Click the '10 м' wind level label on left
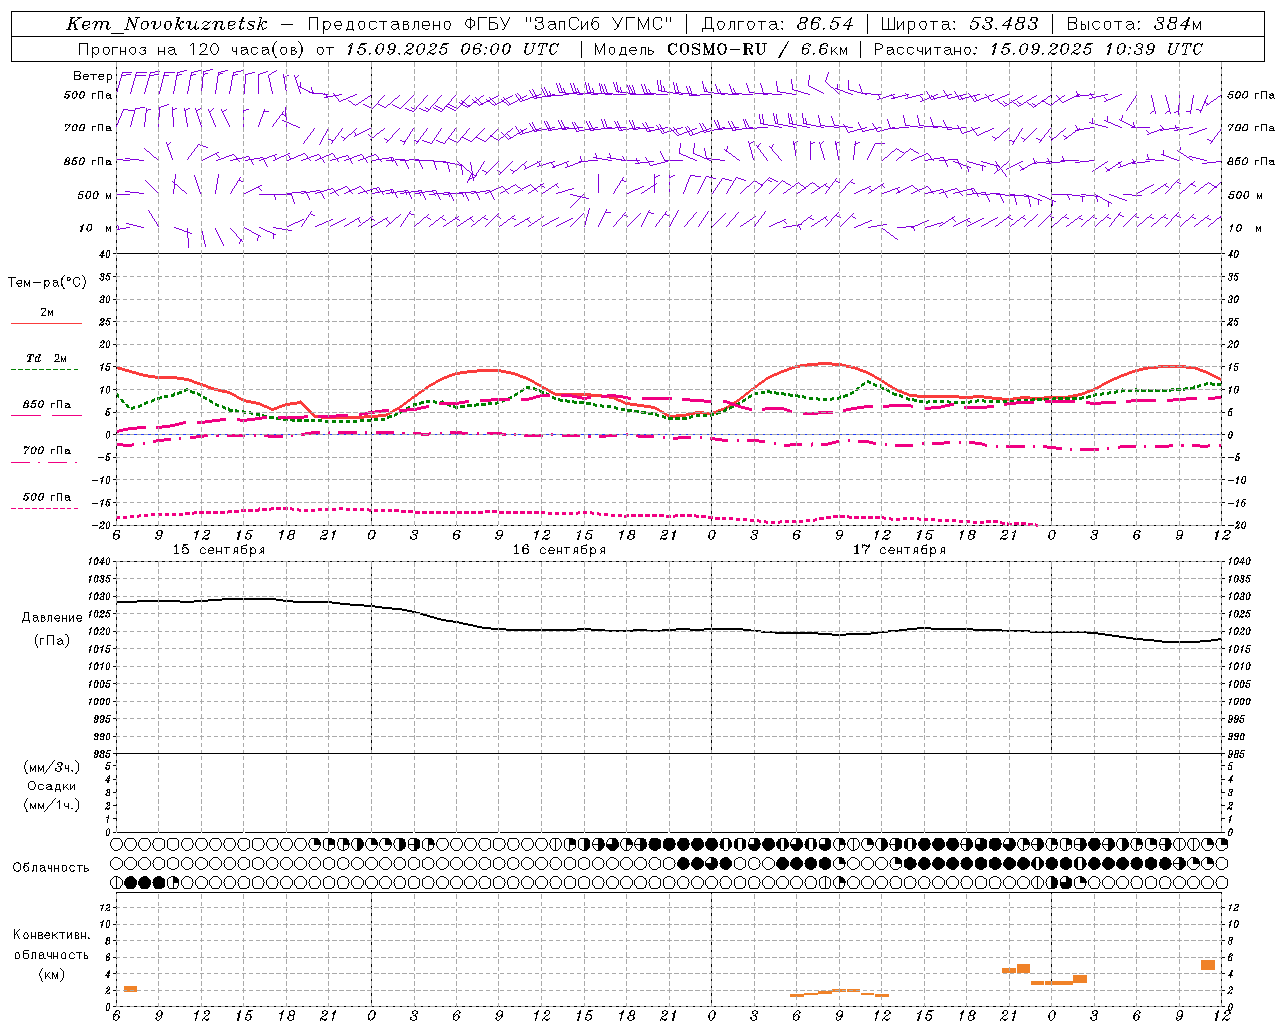Screen dimensions: 1280x1024 [x=93, y=228]
